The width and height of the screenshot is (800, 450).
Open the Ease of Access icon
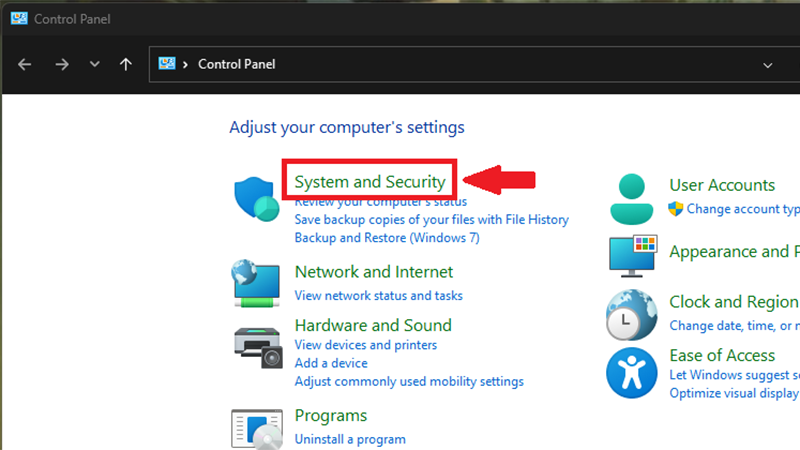click(632, 370)
